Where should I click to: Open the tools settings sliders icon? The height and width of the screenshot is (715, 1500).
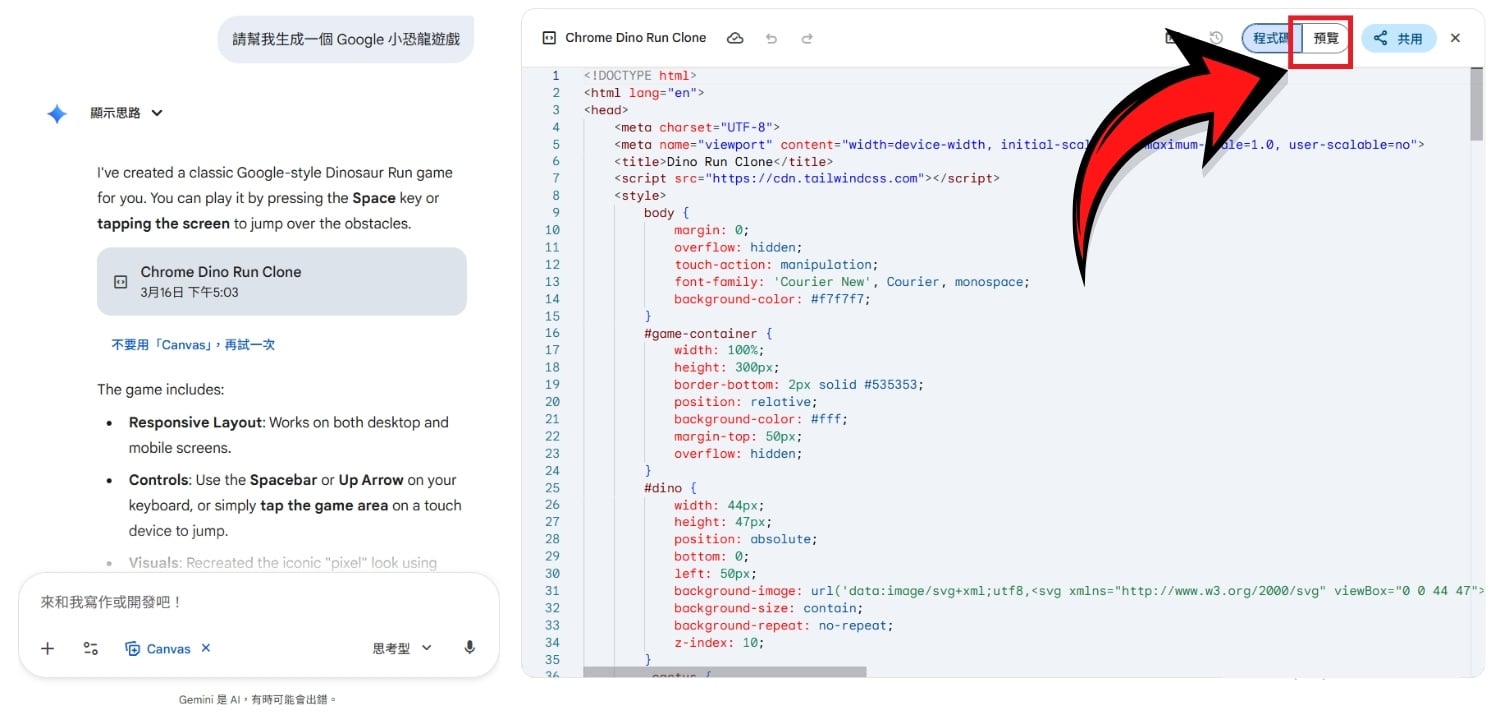click(90, 648)
